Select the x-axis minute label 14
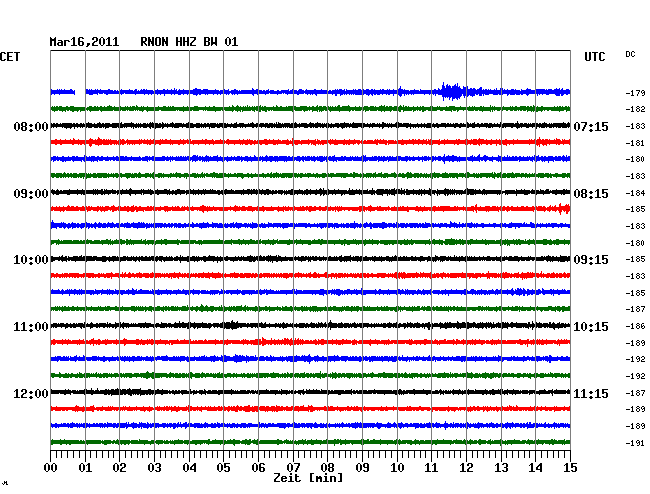 point(535,468)
